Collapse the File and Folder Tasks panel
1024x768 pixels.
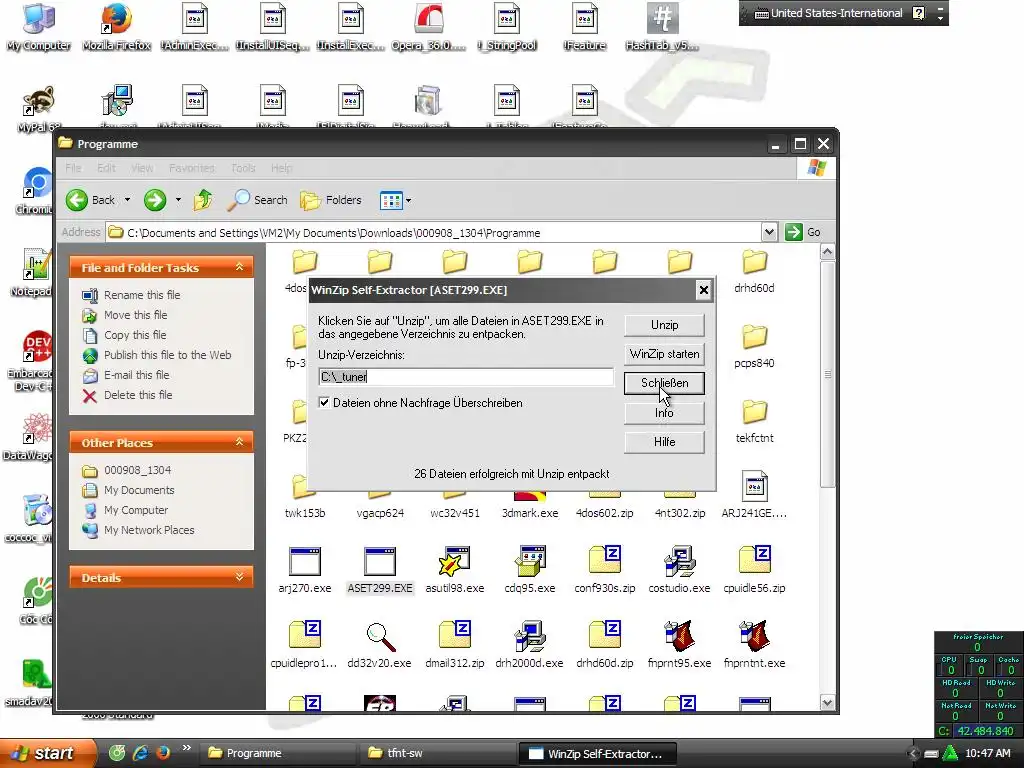(240, 267)
